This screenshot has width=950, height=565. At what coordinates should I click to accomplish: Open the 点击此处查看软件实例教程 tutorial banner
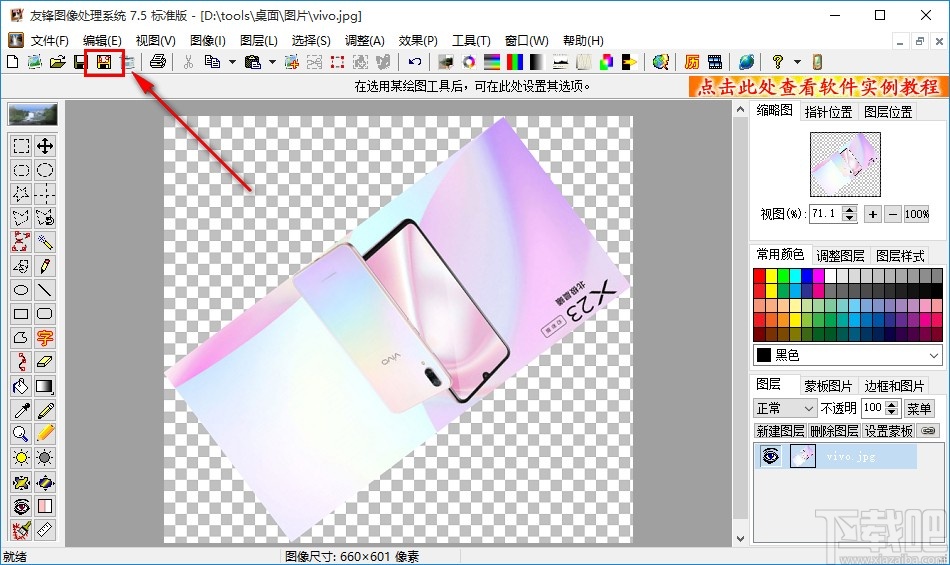pyautogui.click(x=818, y=87)
